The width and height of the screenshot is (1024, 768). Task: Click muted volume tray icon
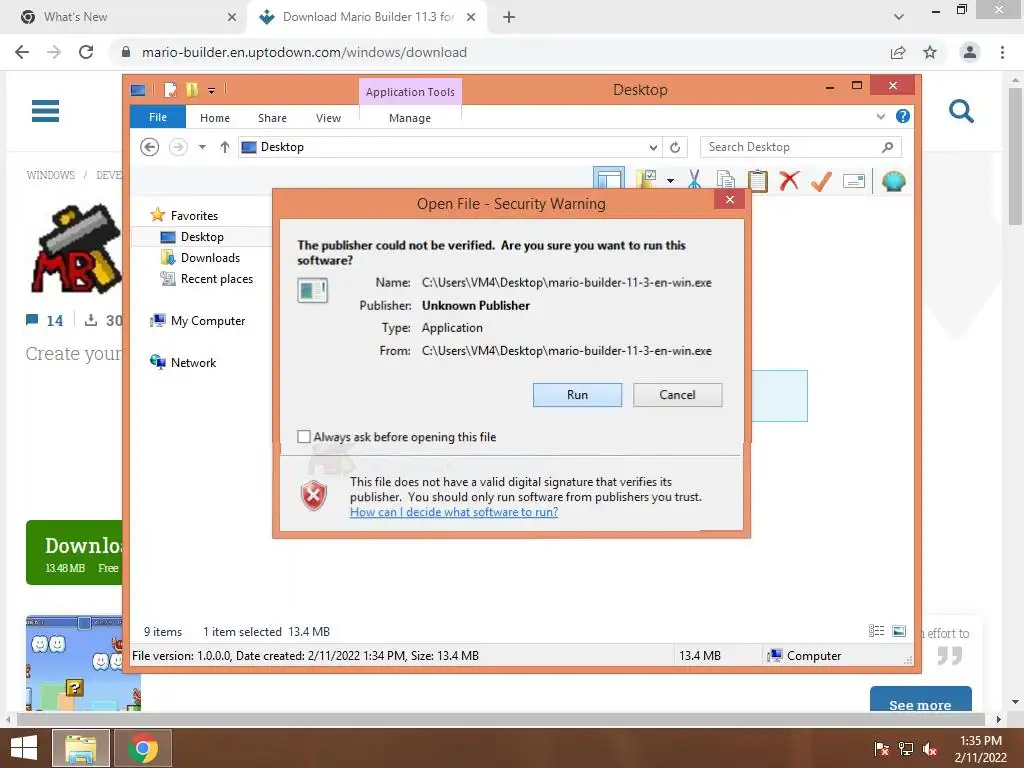pyautogui.click(x=931, y=749)
